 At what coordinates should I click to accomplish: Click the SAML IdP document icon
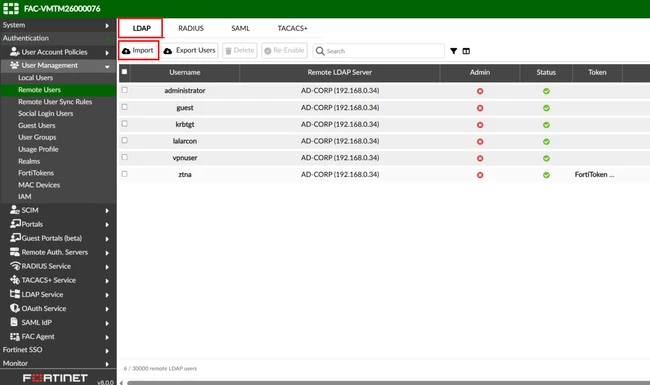click(x=14, y=322)
